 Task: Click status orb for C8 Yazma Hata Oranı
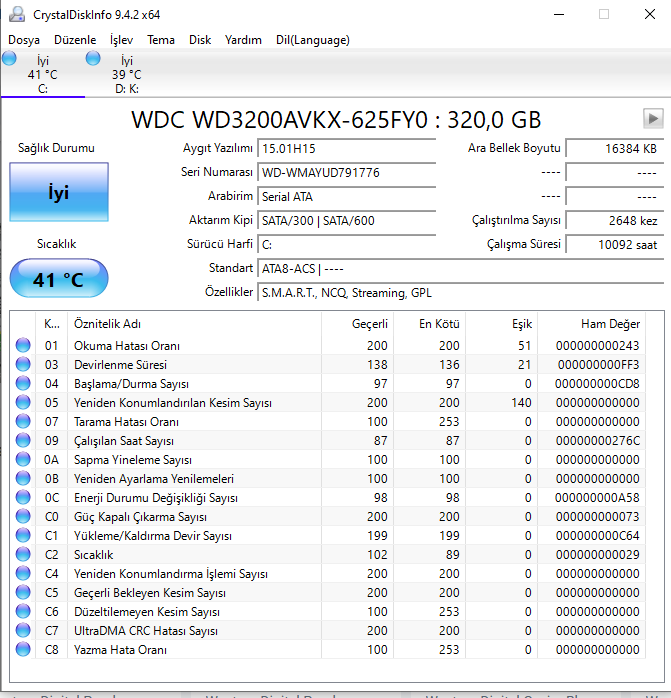[x=23, y=649]
